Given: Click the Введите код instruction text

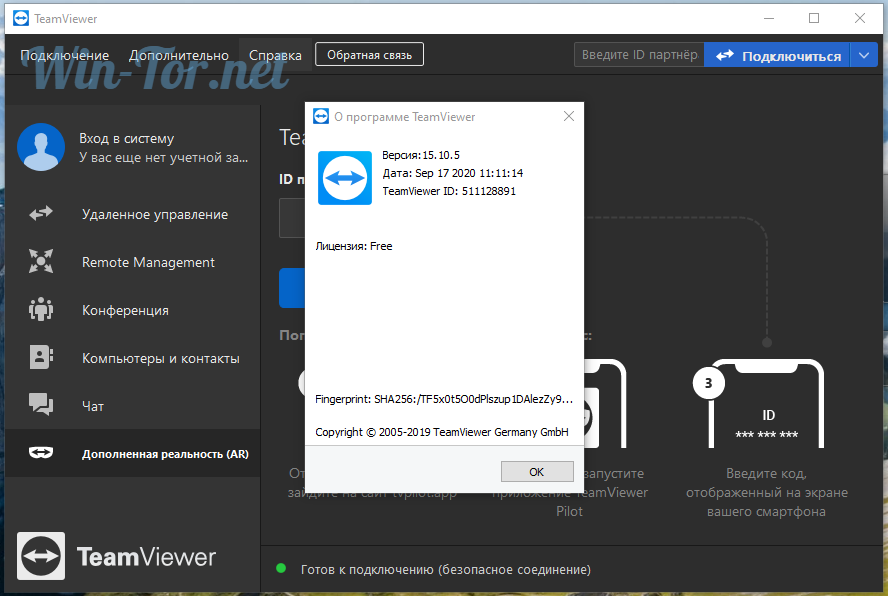Looking at the screenshot, I should pyautogui.click(x=767, y=492).
